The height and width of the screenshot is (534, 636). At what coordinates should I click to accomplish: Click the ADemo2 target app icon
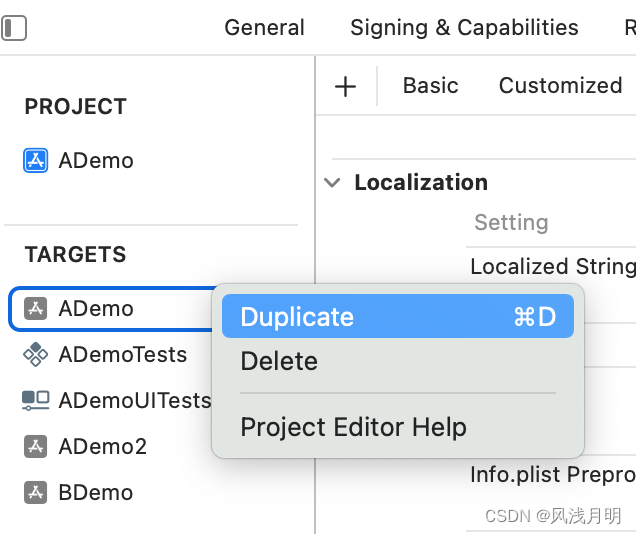36,446
